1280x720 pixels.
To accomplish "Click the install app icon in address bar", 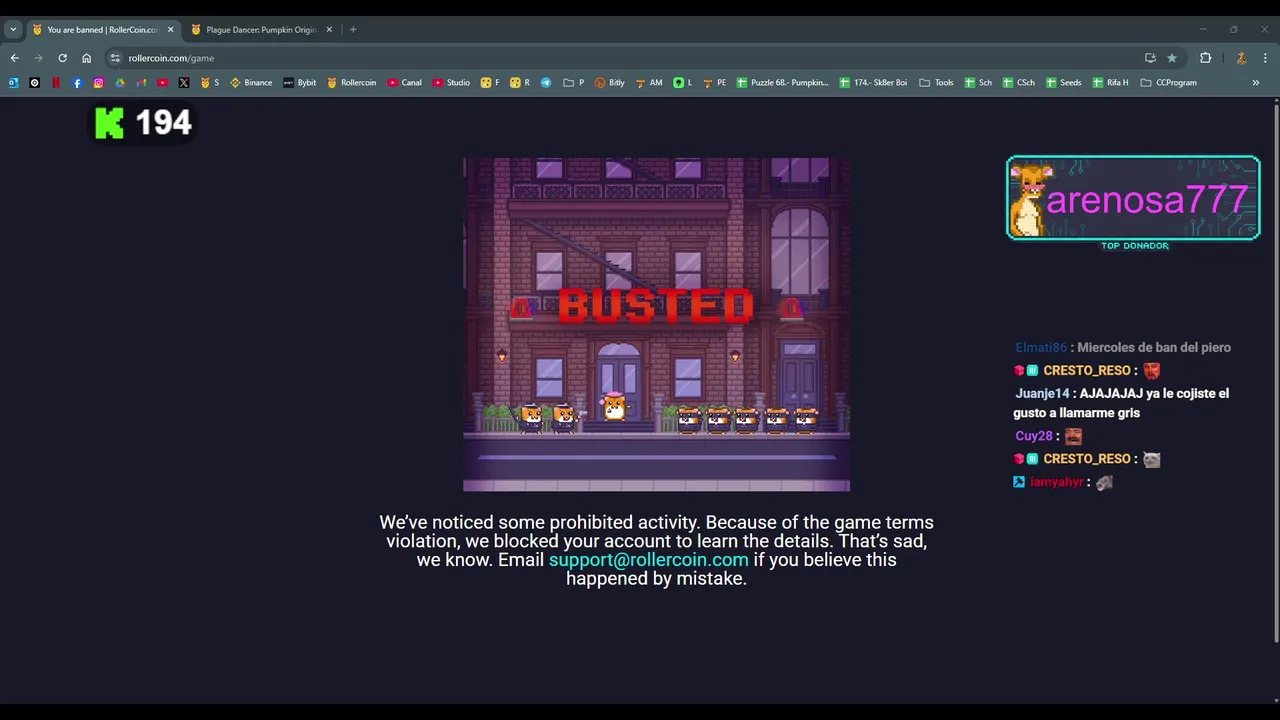I will click(x=1150, y=58).
